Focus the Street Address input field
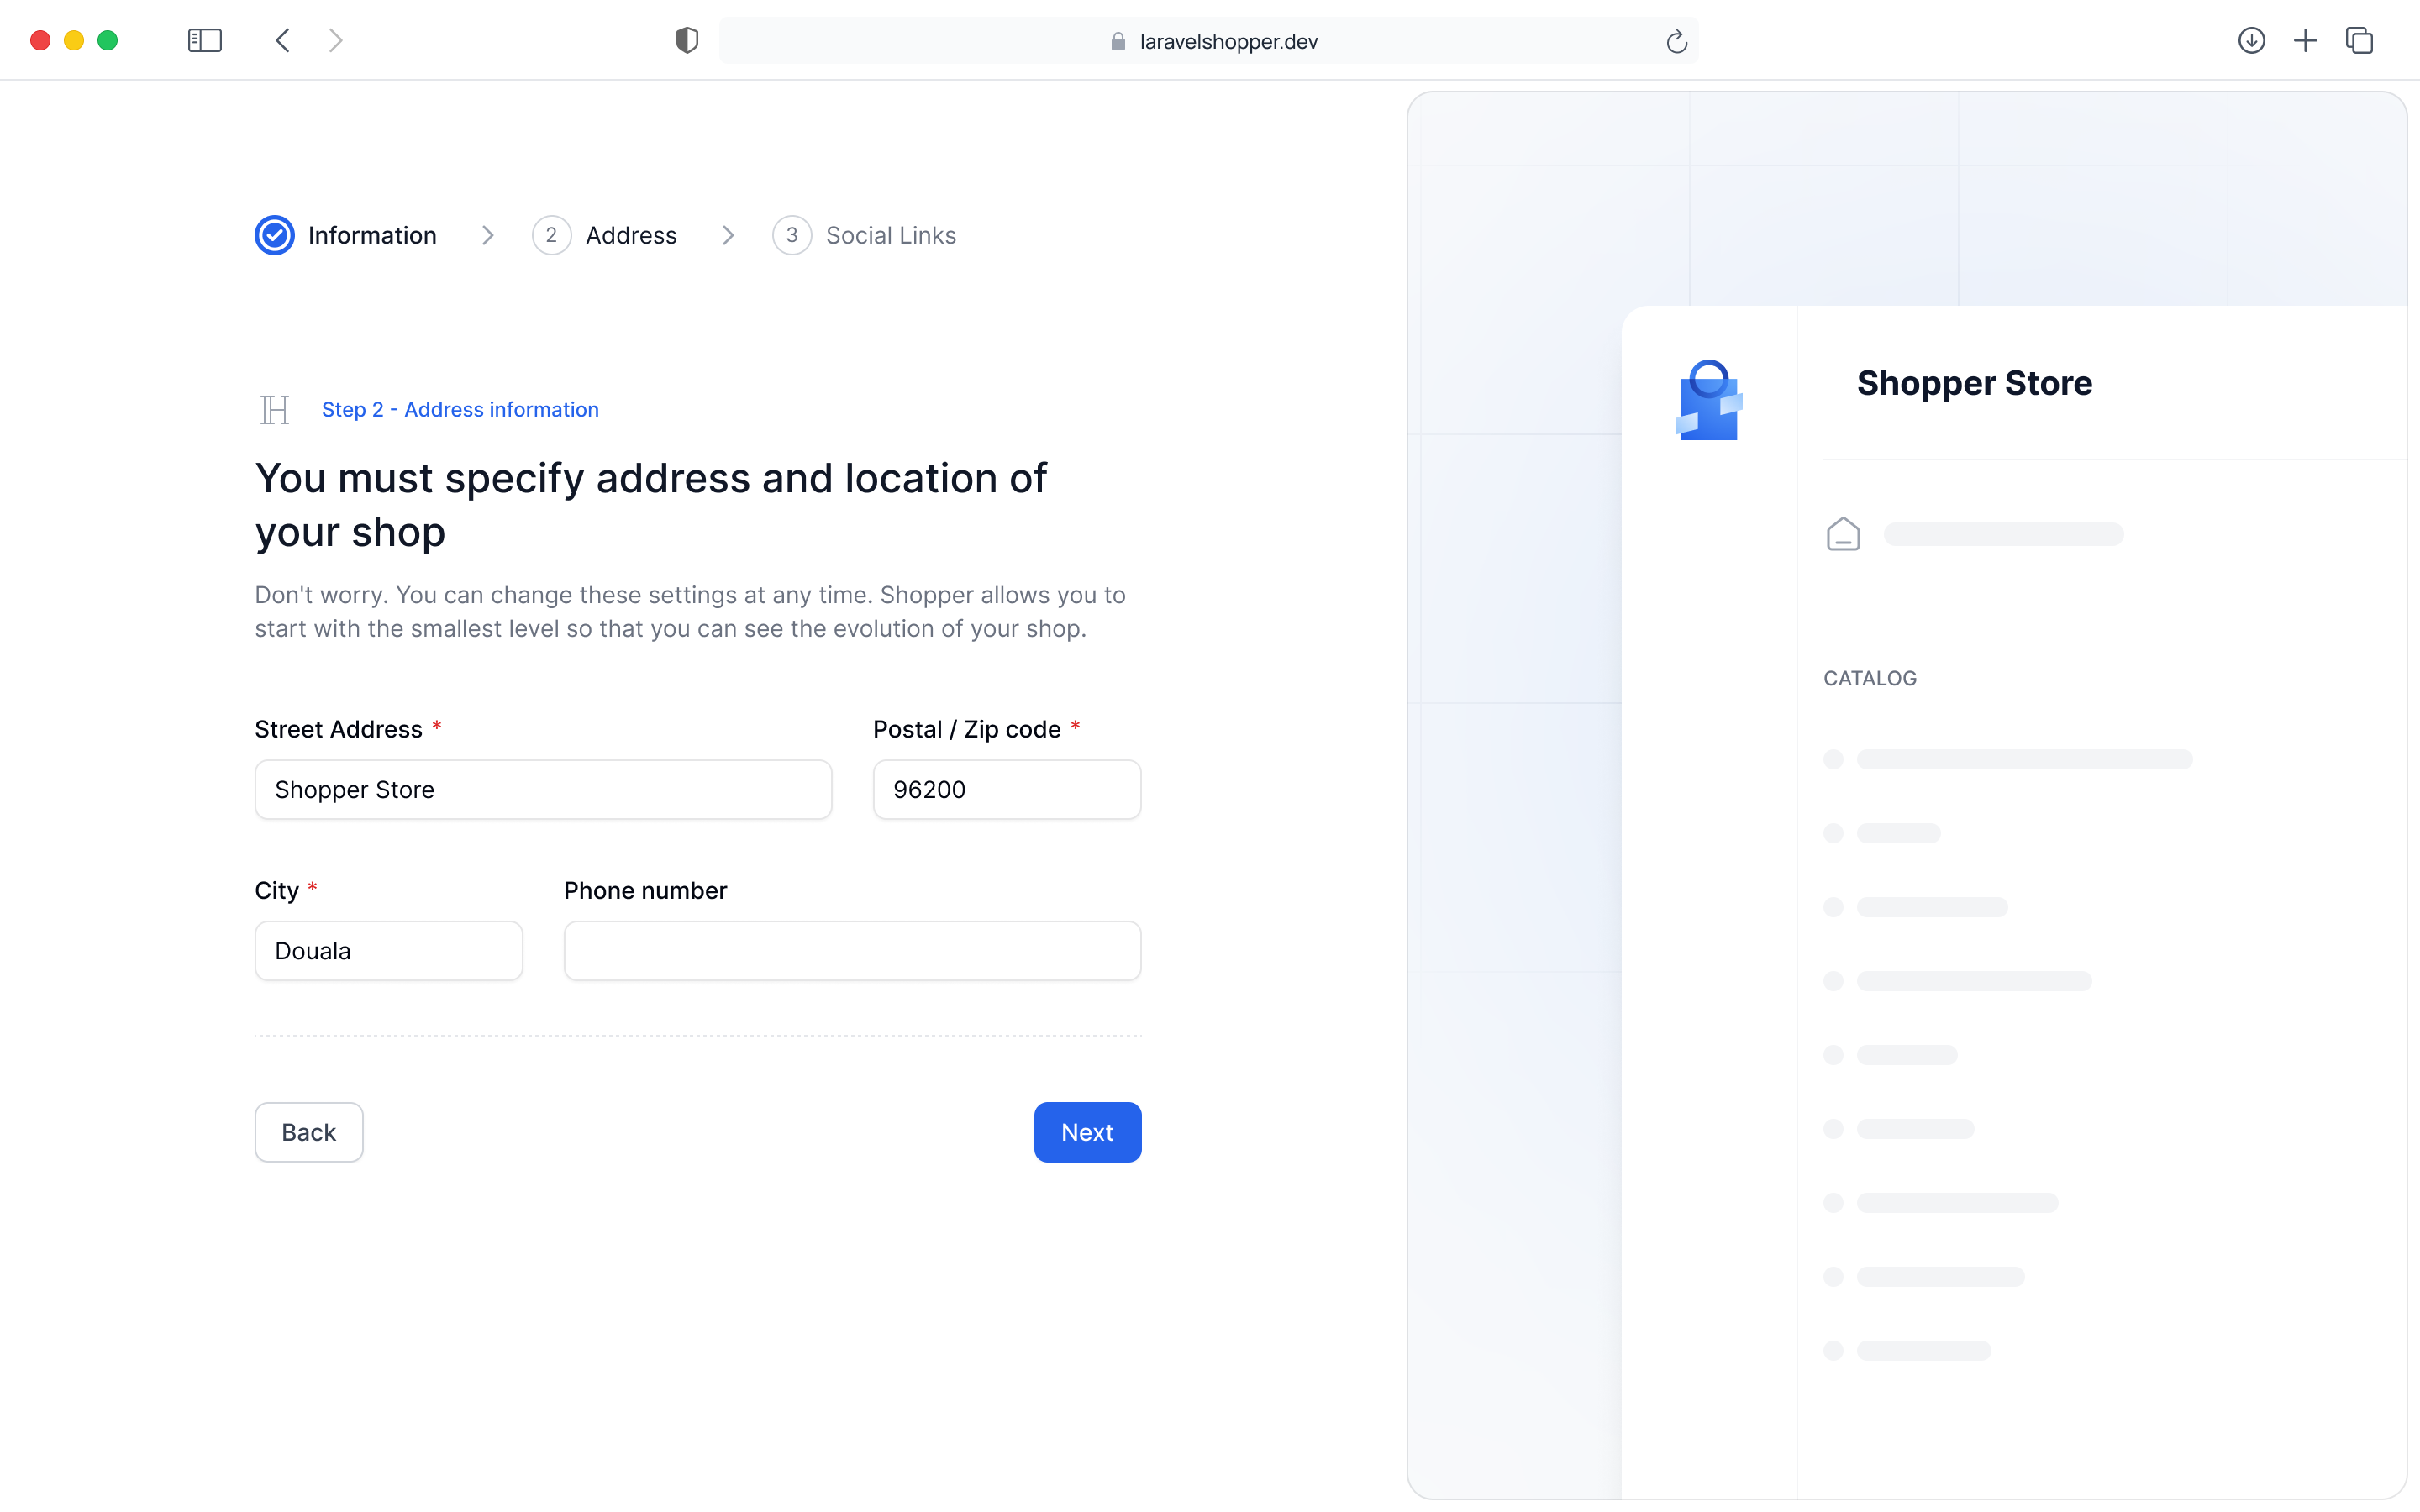 point(543,789)
